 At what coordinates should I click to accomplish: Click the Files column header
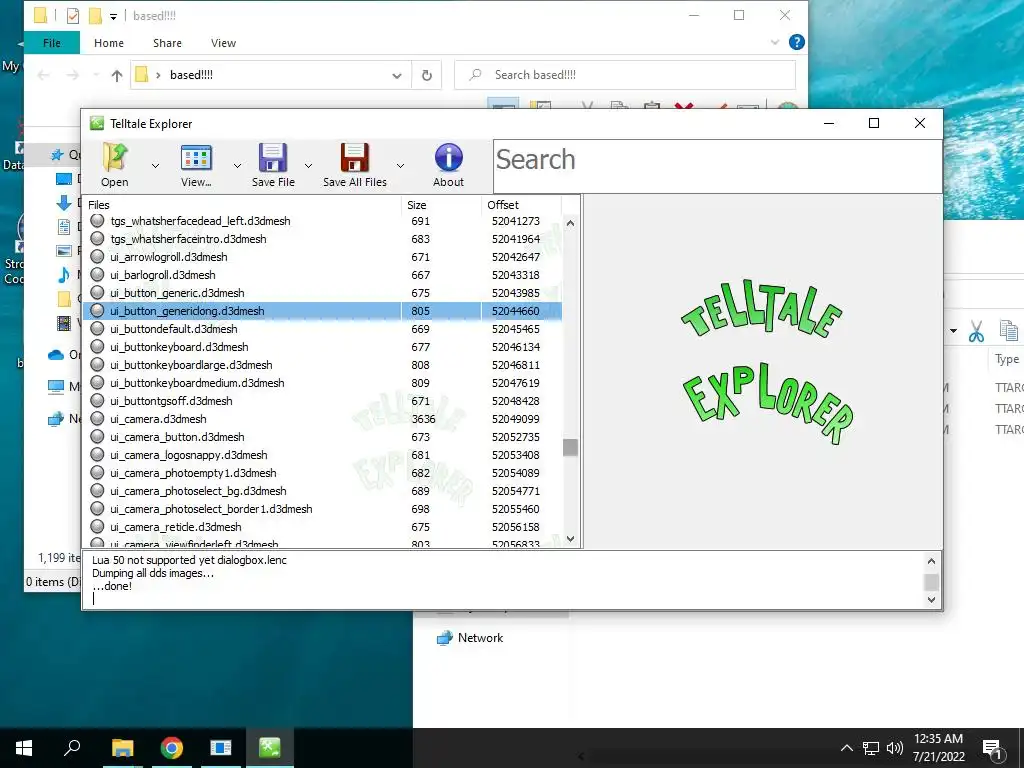[x=242, y=204]
